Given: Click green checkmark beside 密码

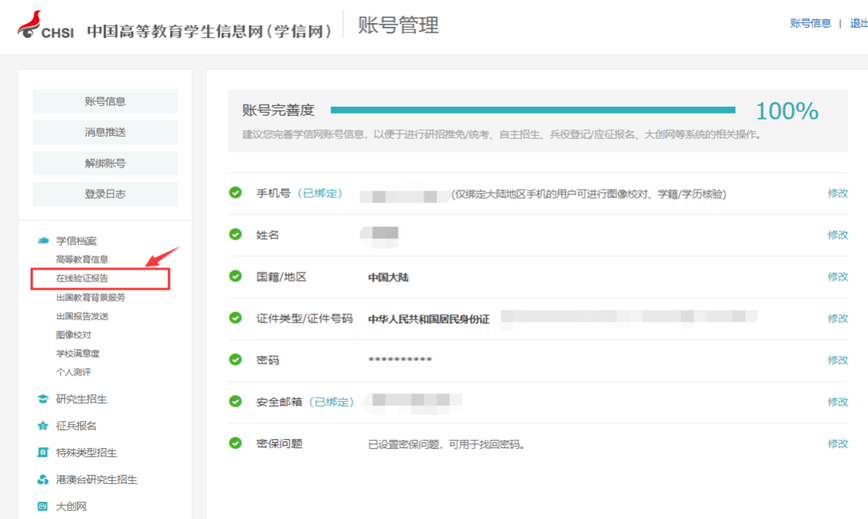Looking at the screenshot, I should 235,359.
